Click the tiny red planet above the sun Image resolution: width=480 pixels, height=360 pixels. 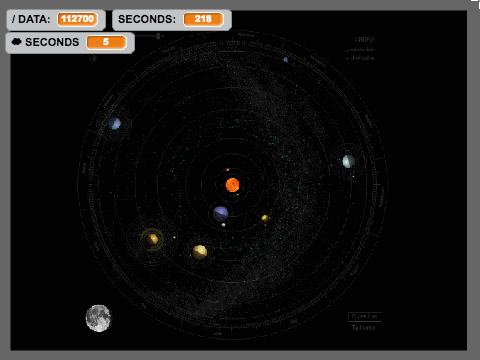point(228,170)
